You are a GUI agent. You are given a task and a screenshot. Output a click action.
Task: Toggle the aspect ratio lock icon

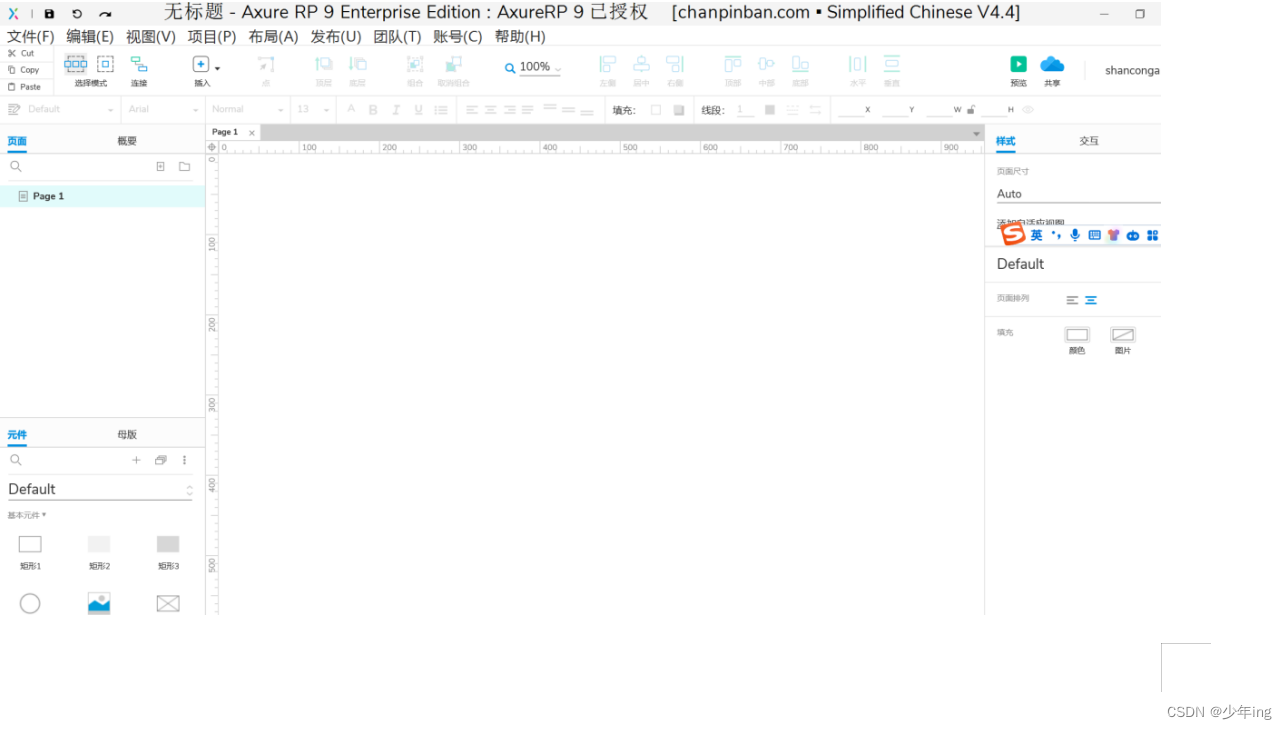click(x=971, y=110)
